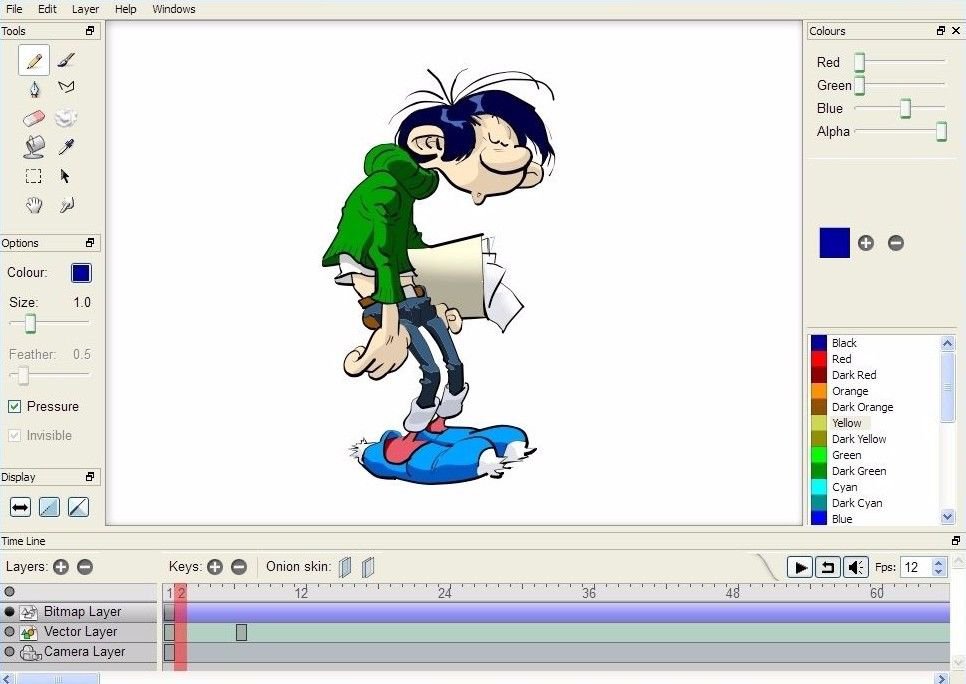Add a new layer with the plus button

(x=61, y=567)
